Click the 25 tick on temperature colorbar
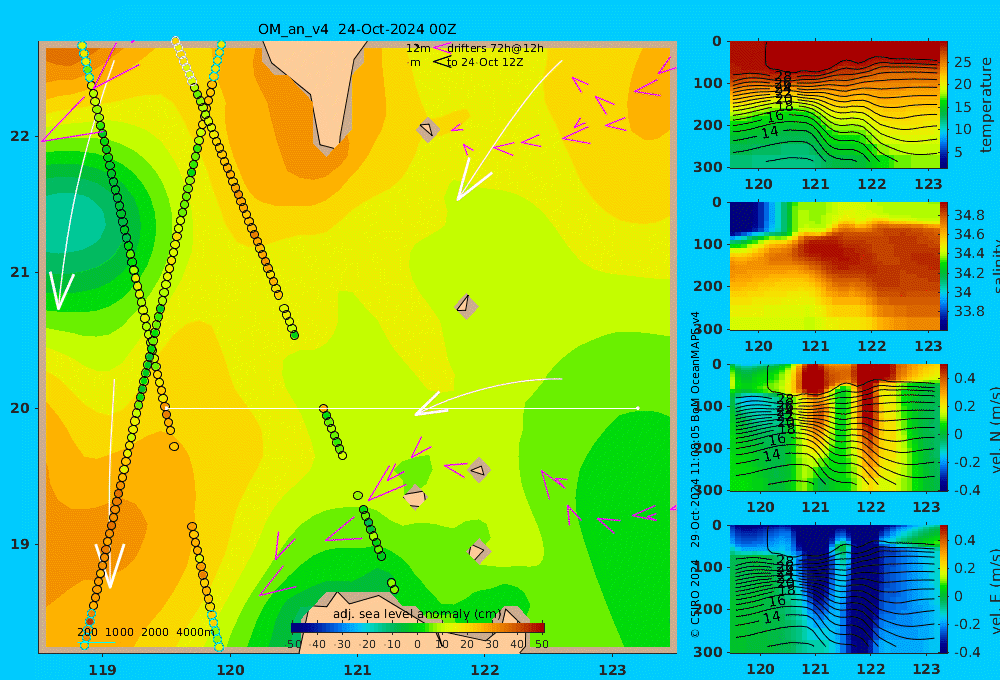This screenshot has width=1000, height=680. 962,62
